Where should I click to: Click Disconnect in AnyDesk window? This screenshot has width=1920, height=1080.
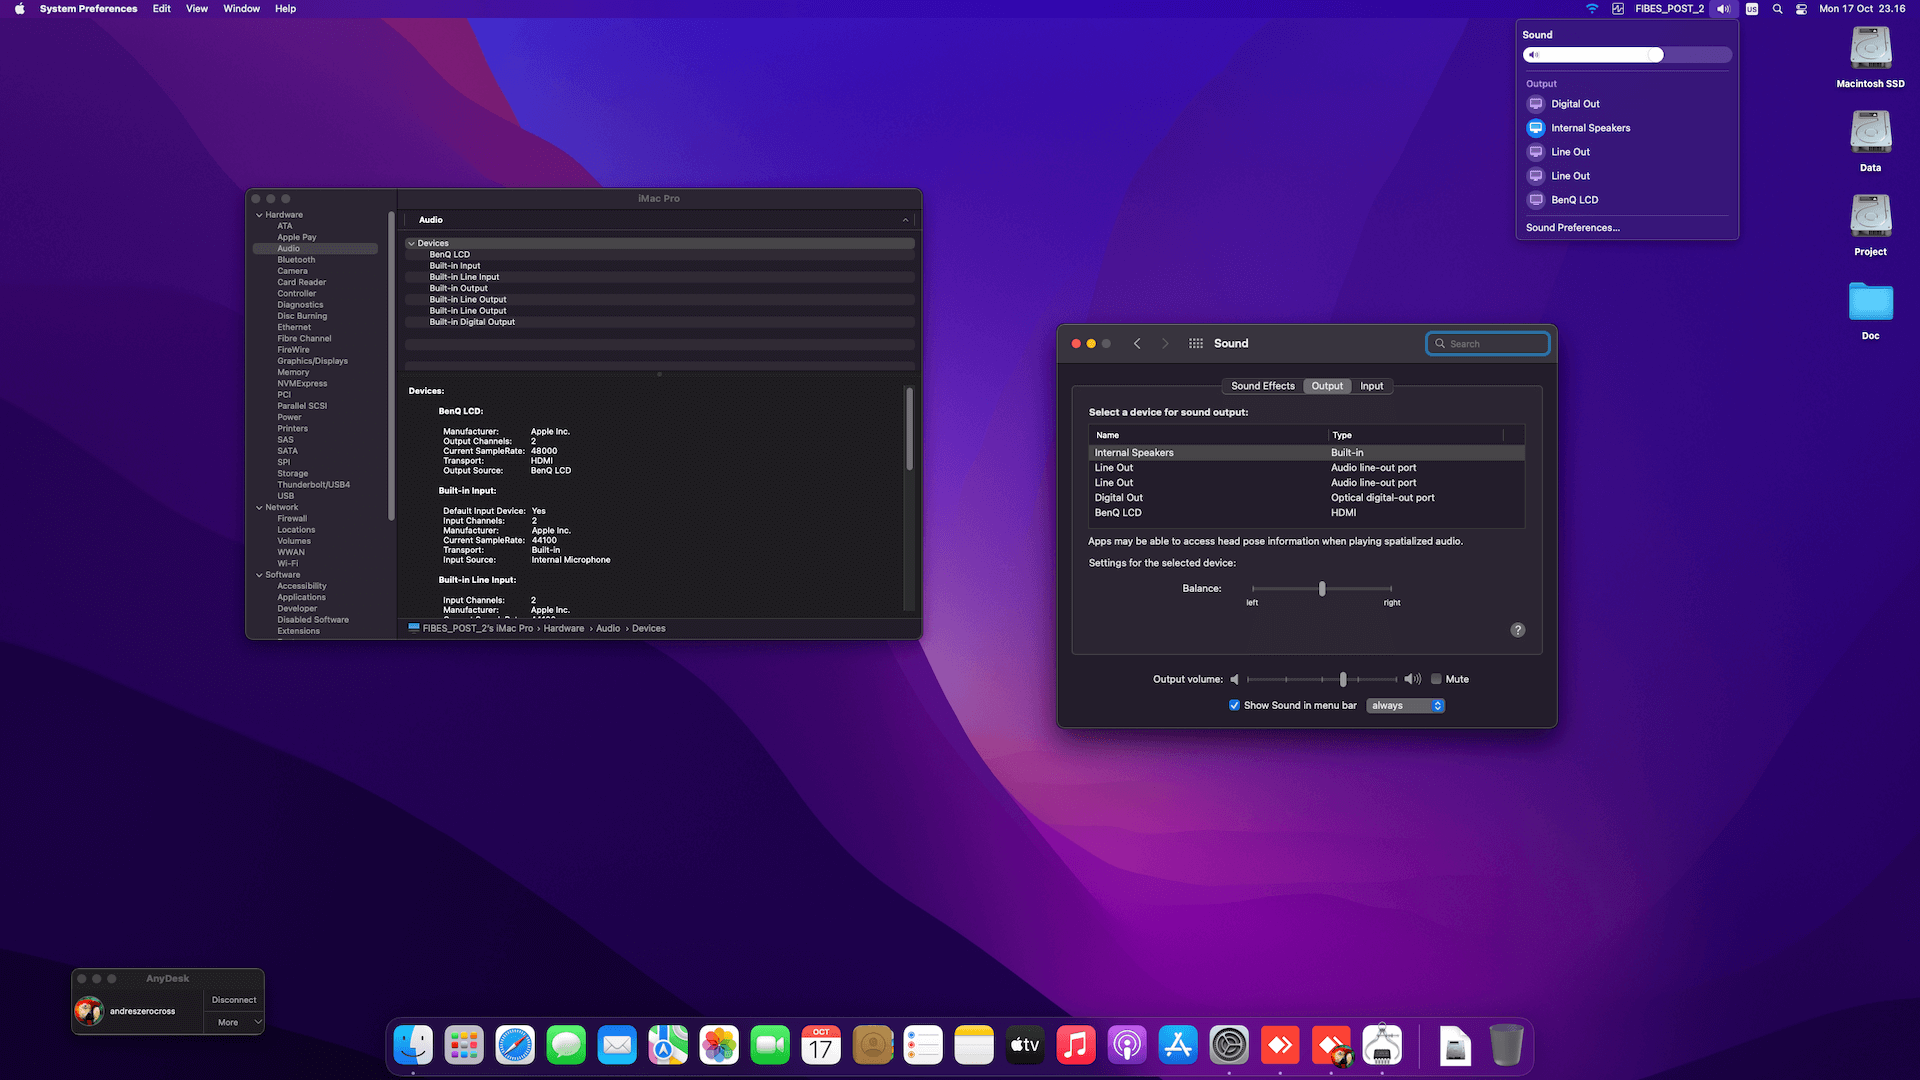click(x=234, y=1000)
